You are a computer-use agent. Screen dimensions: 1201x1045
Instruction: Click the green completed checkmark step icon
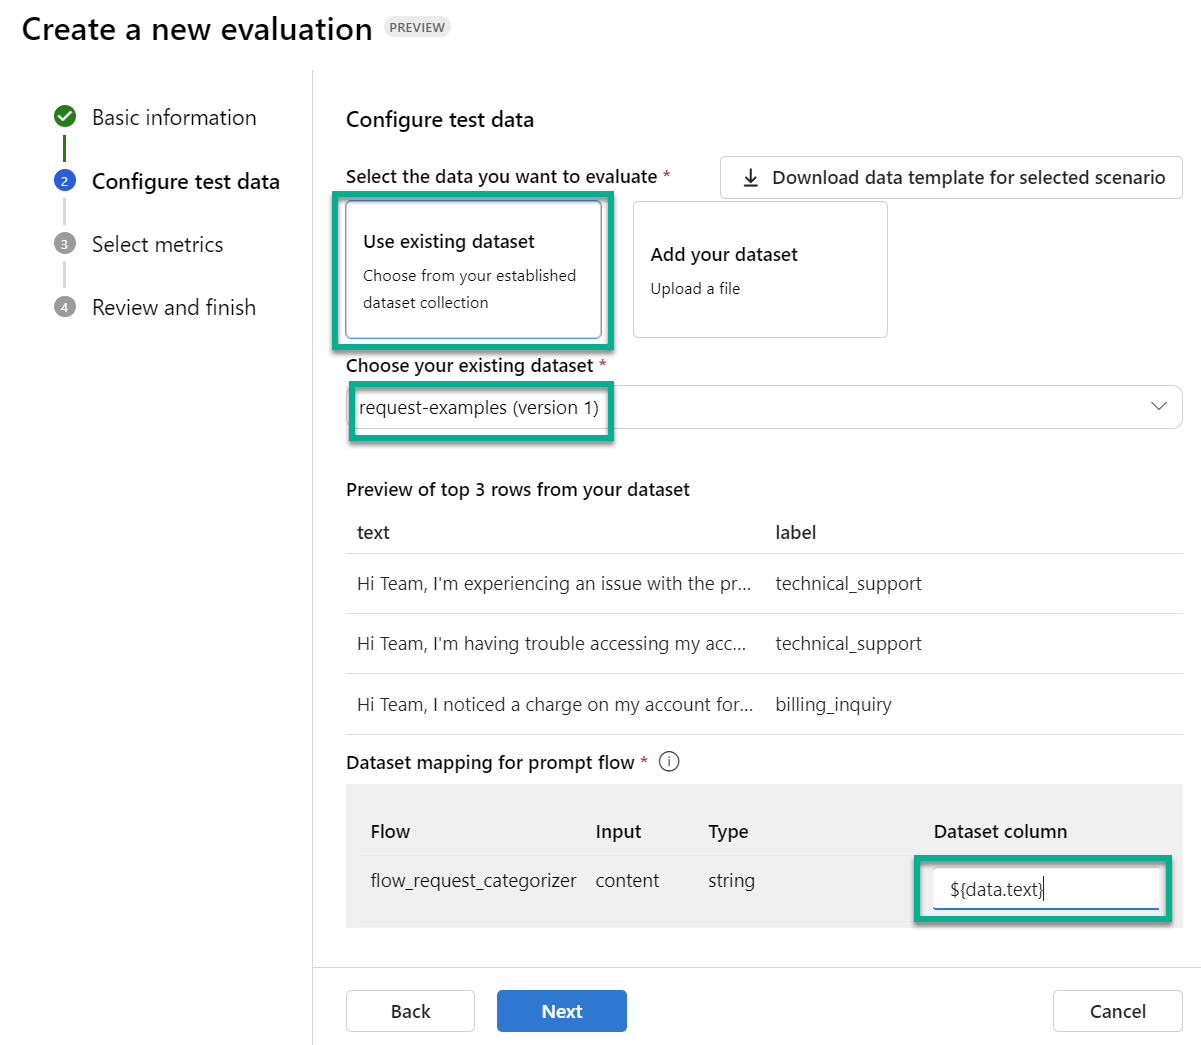pyautogui.click(x=65, y=117)
